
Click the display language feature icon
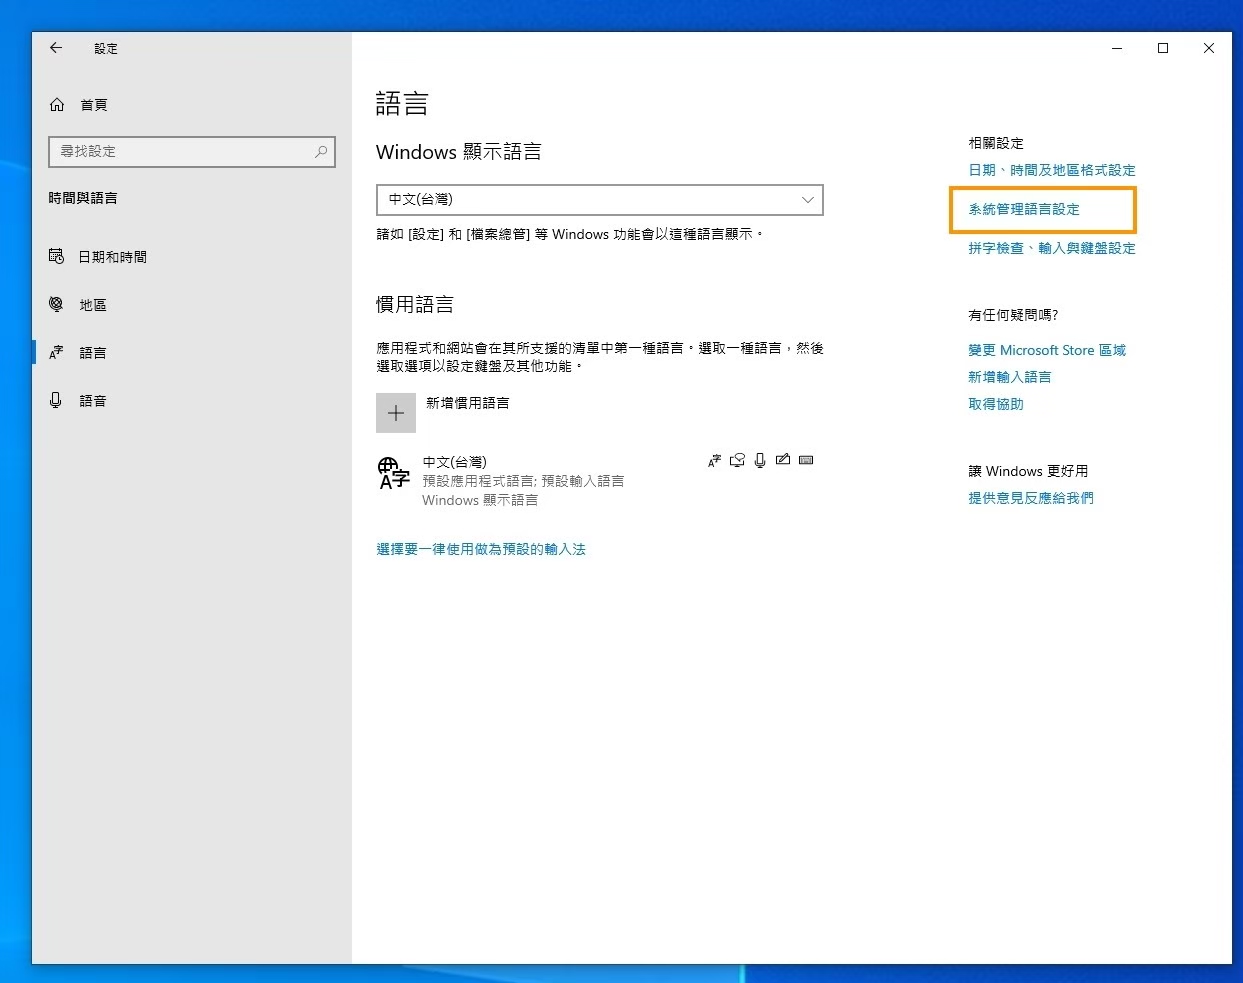pos(714,461)
